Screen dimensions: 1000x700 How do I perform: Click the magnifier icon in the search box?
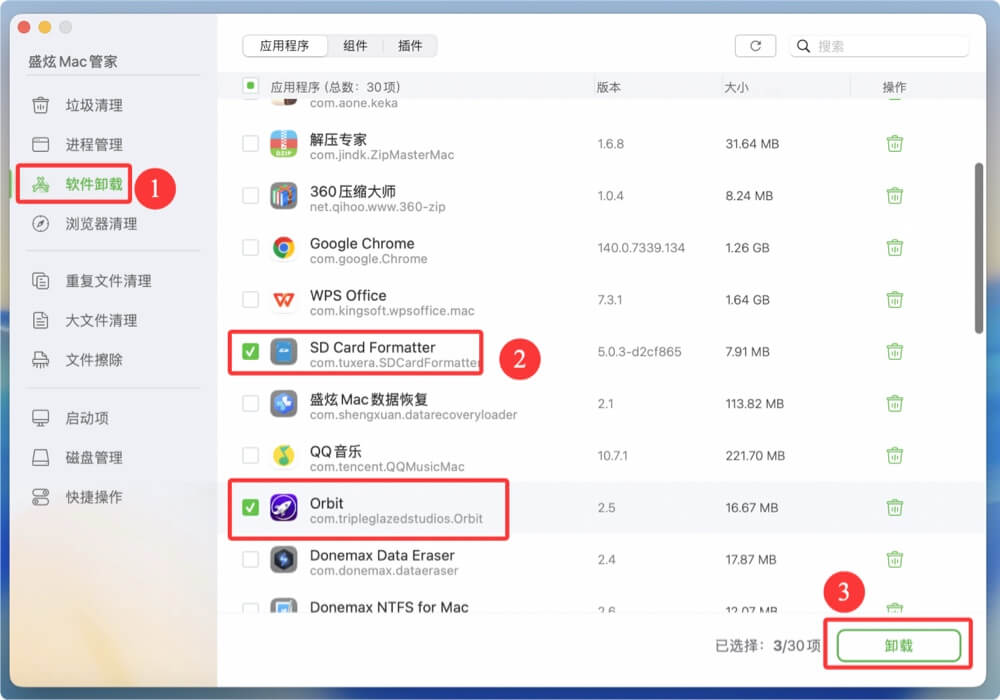point(802,45)
